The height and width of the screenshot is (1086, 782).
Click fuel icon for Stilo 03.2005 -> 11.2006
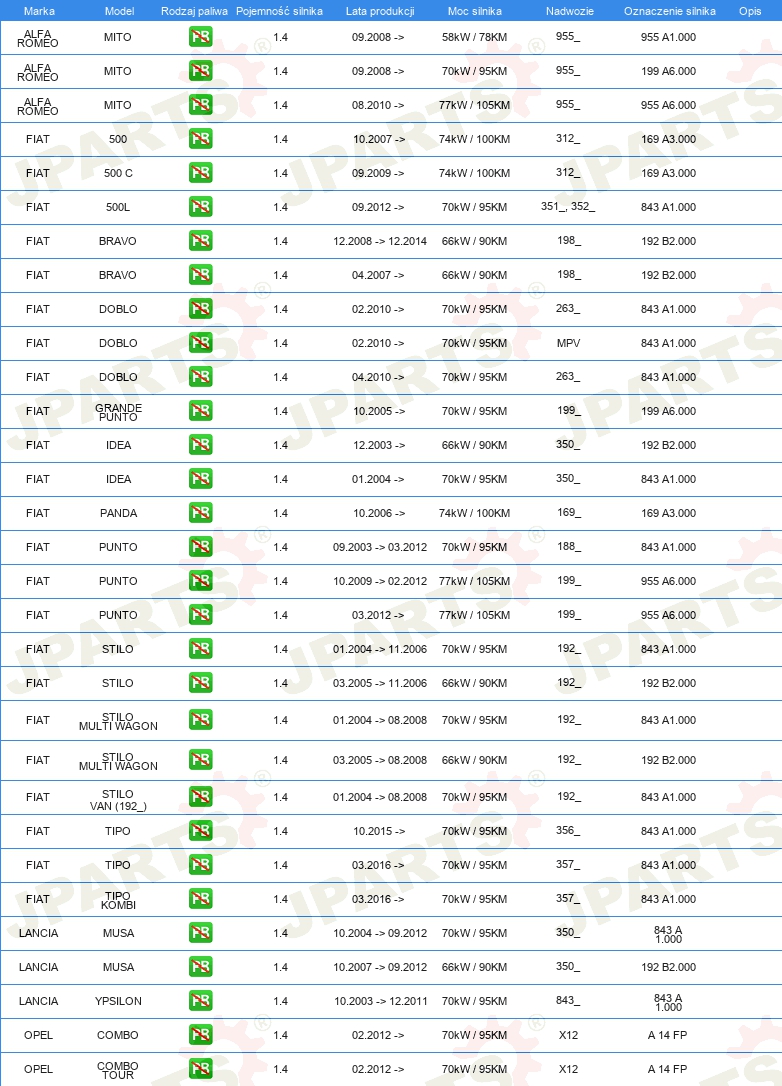coord(201,682)
